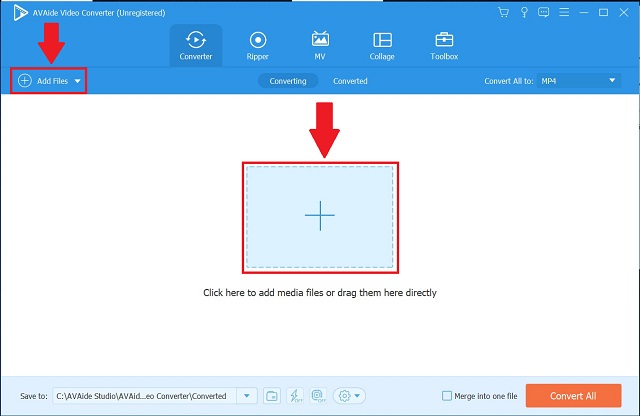This screenshot has width=640, height=416.
Task: Enable Merge into one file checkbox
Action: point(446,395)
